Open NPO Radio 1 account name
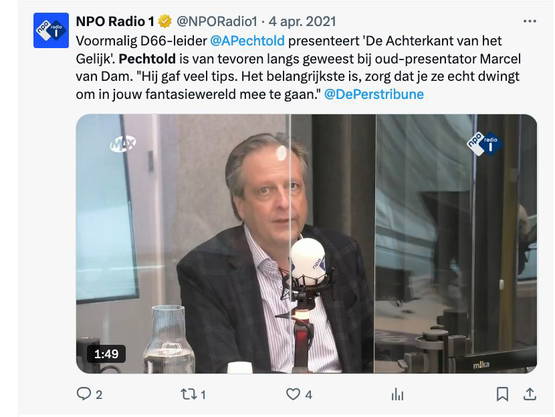The image size is (555, 417). pyautogui.click(x=115, y=22)
